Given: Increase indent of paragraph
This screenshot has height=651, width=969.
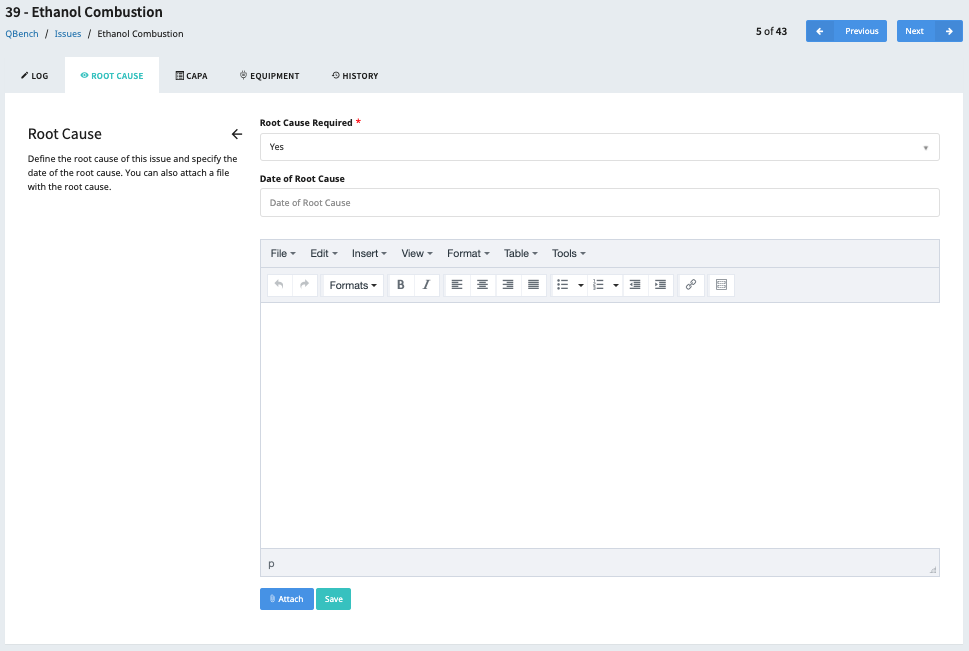Looking at the screenshot, I should 661,285.
